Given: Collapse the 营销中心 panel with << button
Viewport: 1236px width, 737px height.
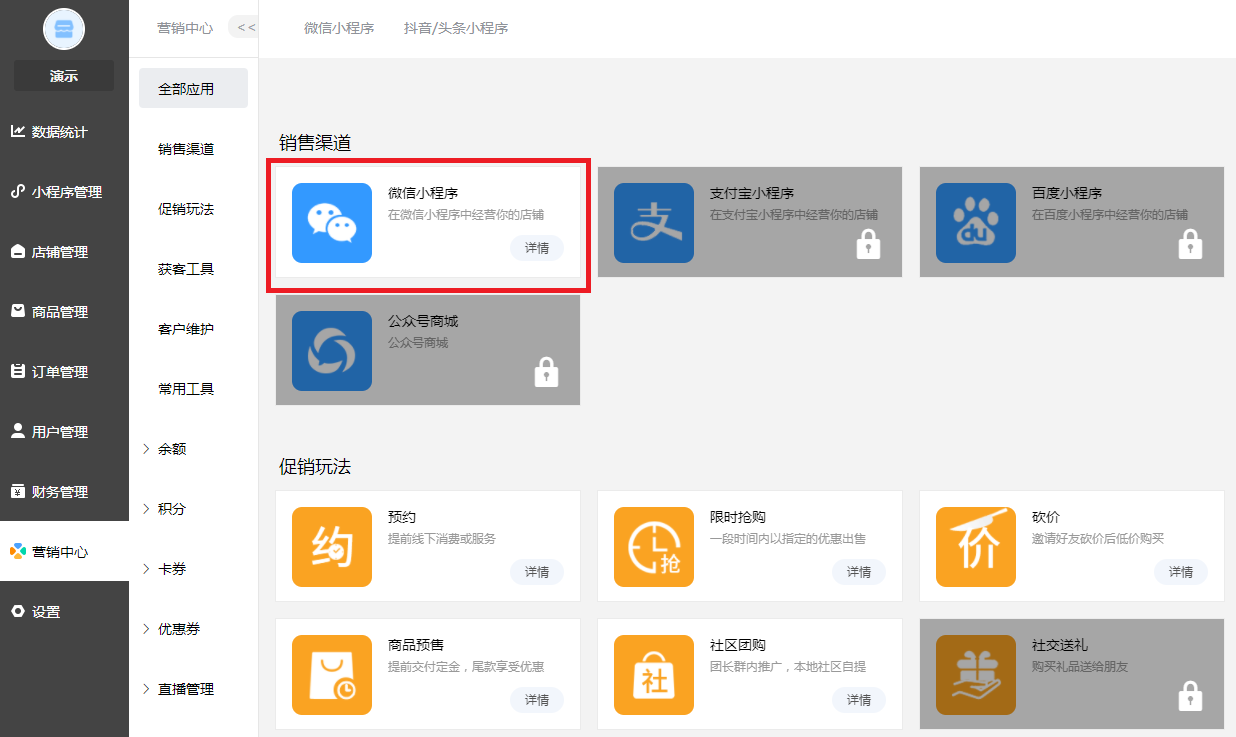Looking at the screenshot, I should [245, 27].
